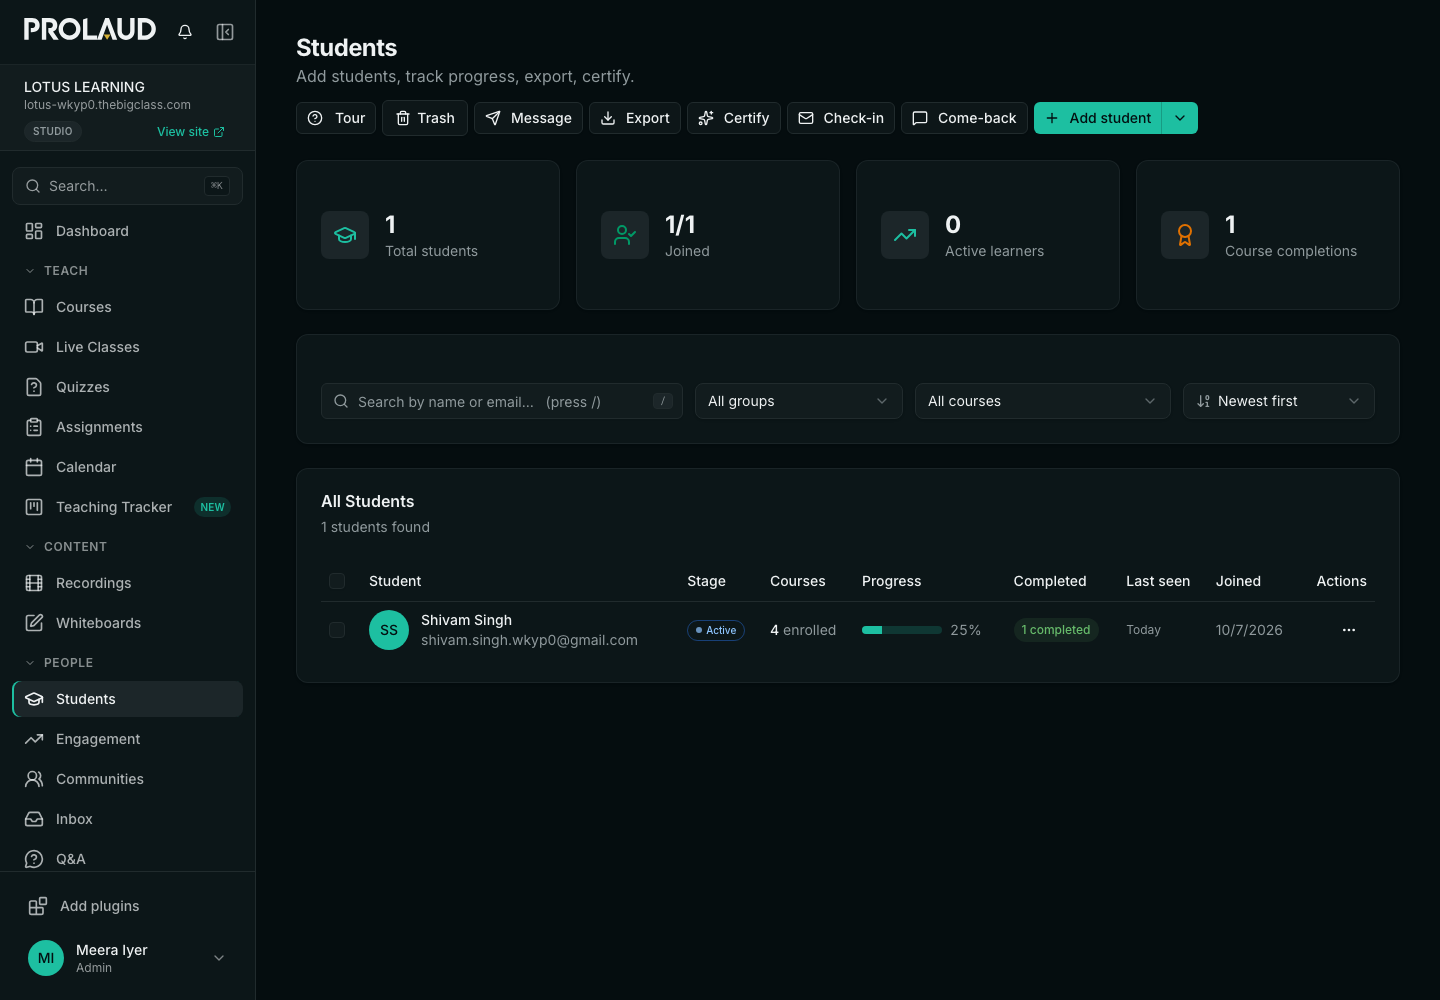This screenshot has width=1440, height=1000.
Task: Open the Trash button
Action: click(425, 118)
